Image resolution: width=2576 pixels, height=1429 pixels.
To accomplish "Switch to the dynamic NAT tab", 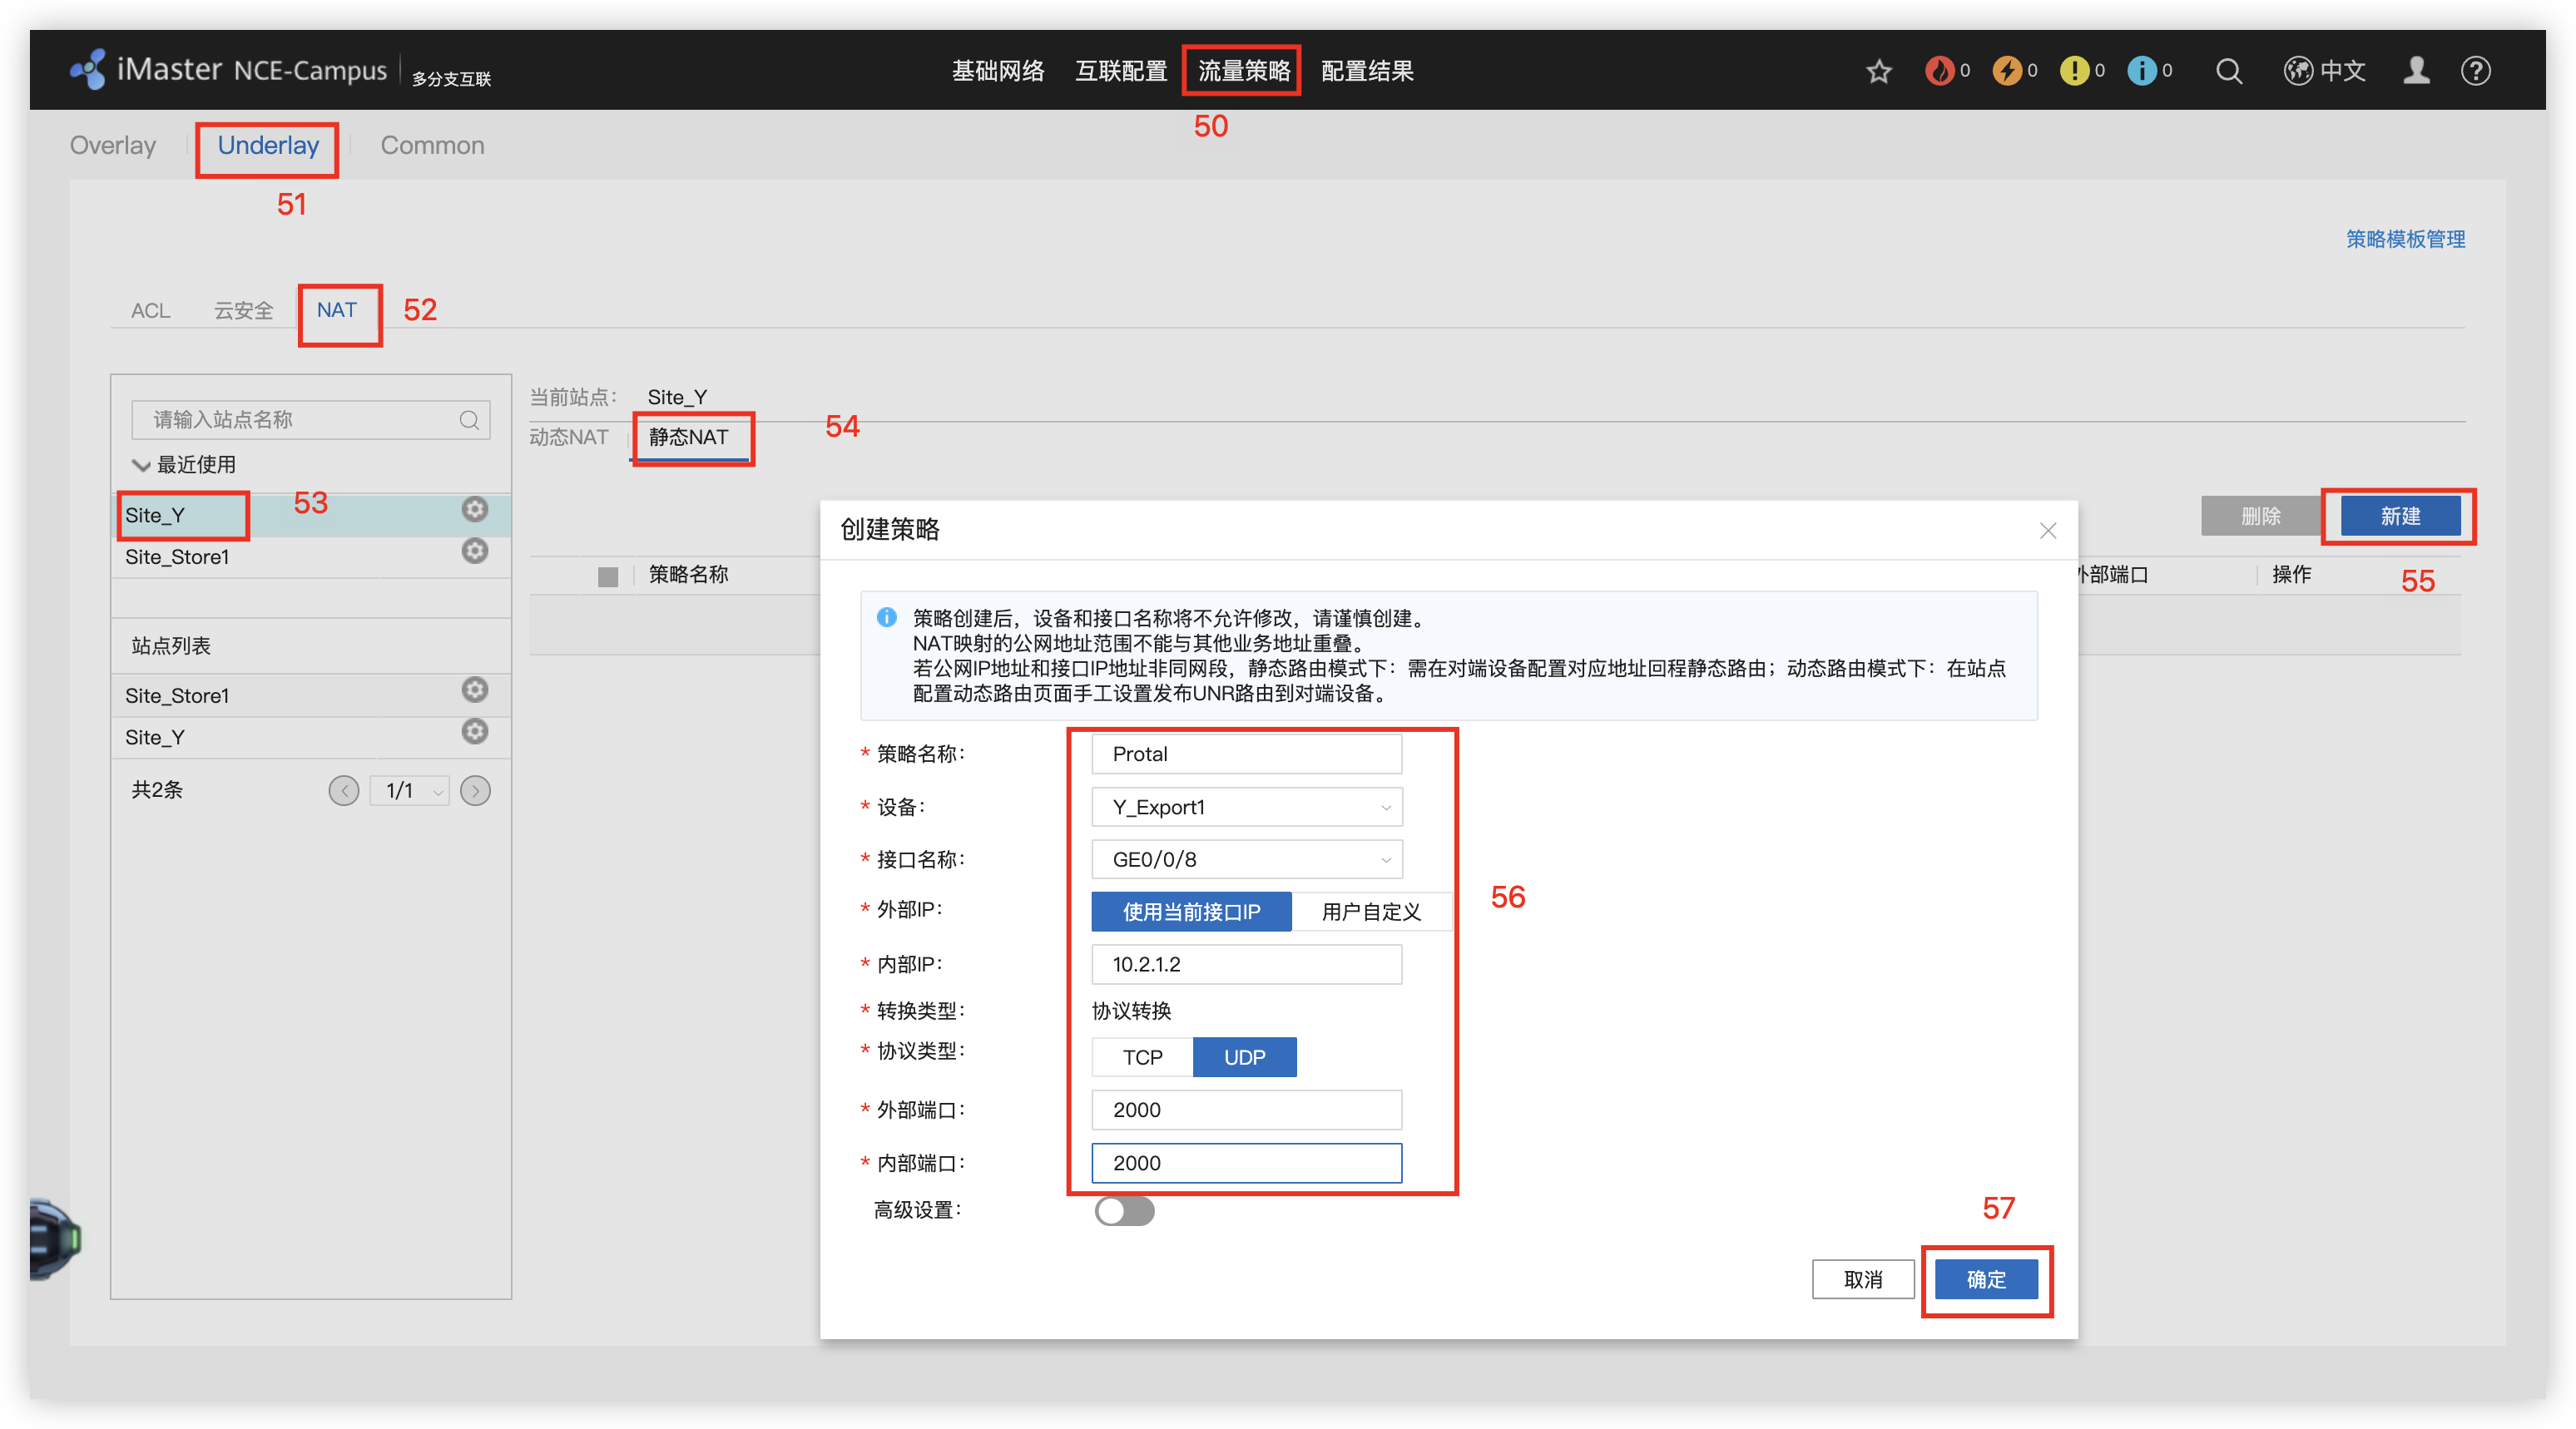I will [568, 437].
